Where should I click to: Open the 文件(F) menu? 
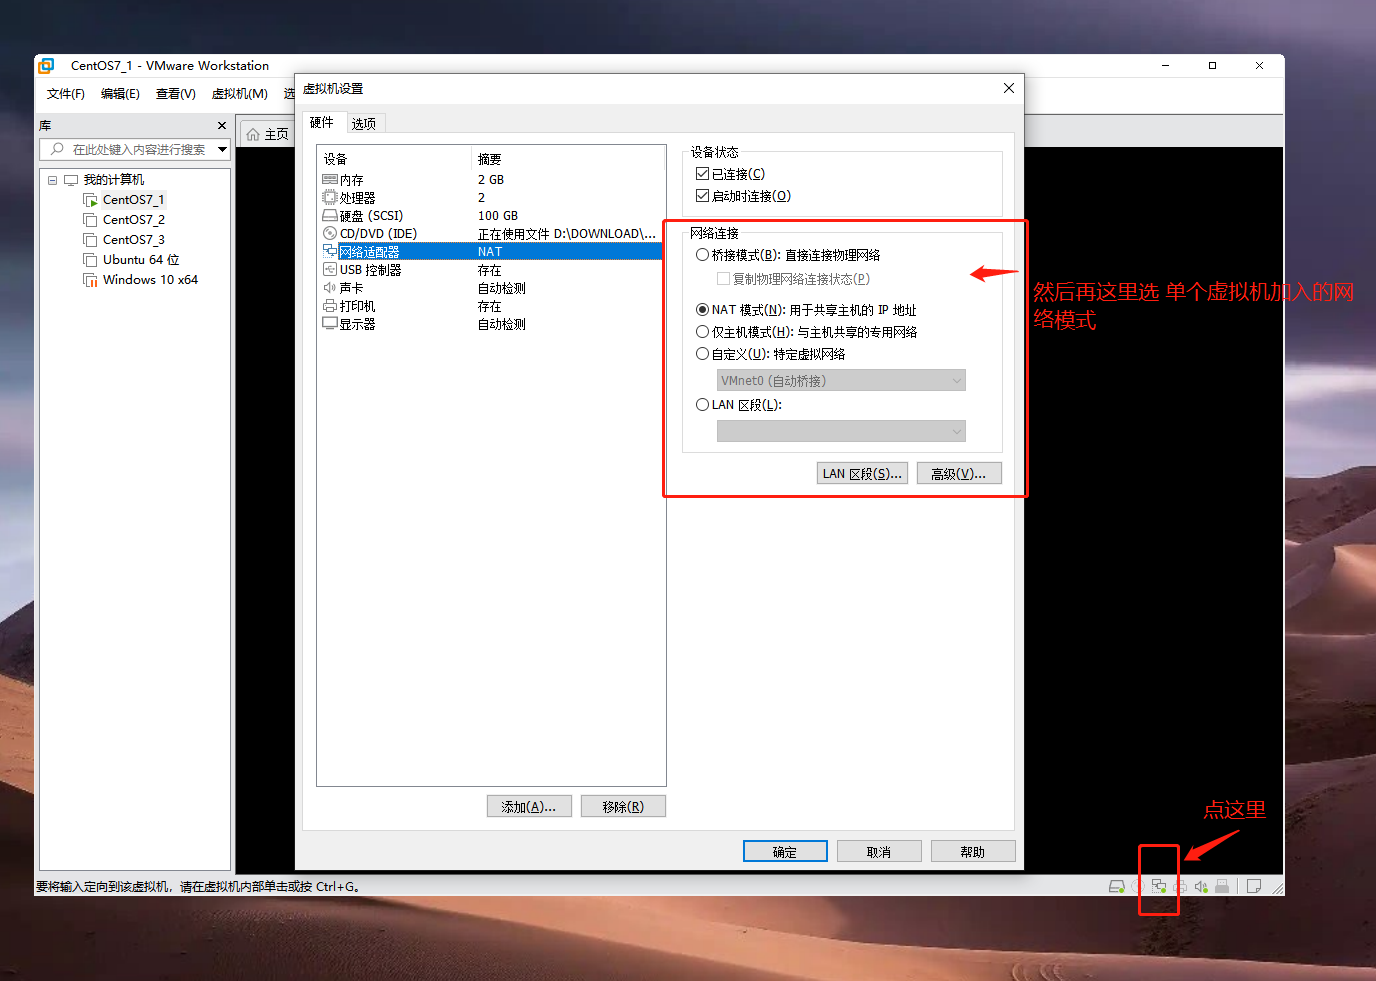point(66,94)
